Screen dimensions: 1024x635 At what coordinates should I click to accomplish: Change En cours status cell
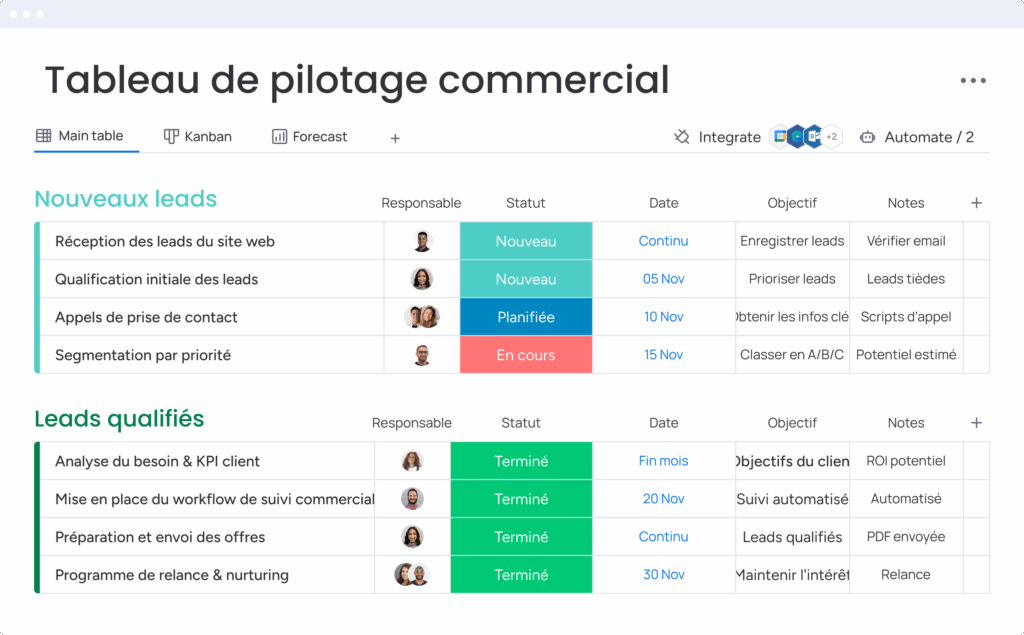click(x=526, y=355)
